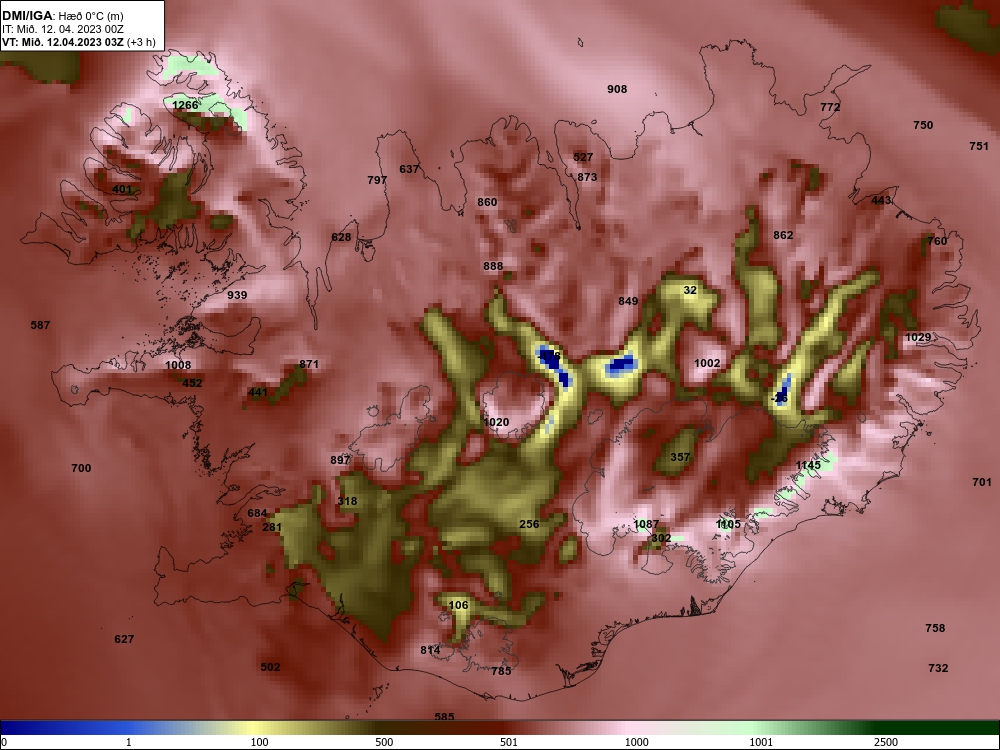Click the 502 offshore map value
Viewport: 1000px width, 750px height.
pyautogui.click(x=270, y=667)
